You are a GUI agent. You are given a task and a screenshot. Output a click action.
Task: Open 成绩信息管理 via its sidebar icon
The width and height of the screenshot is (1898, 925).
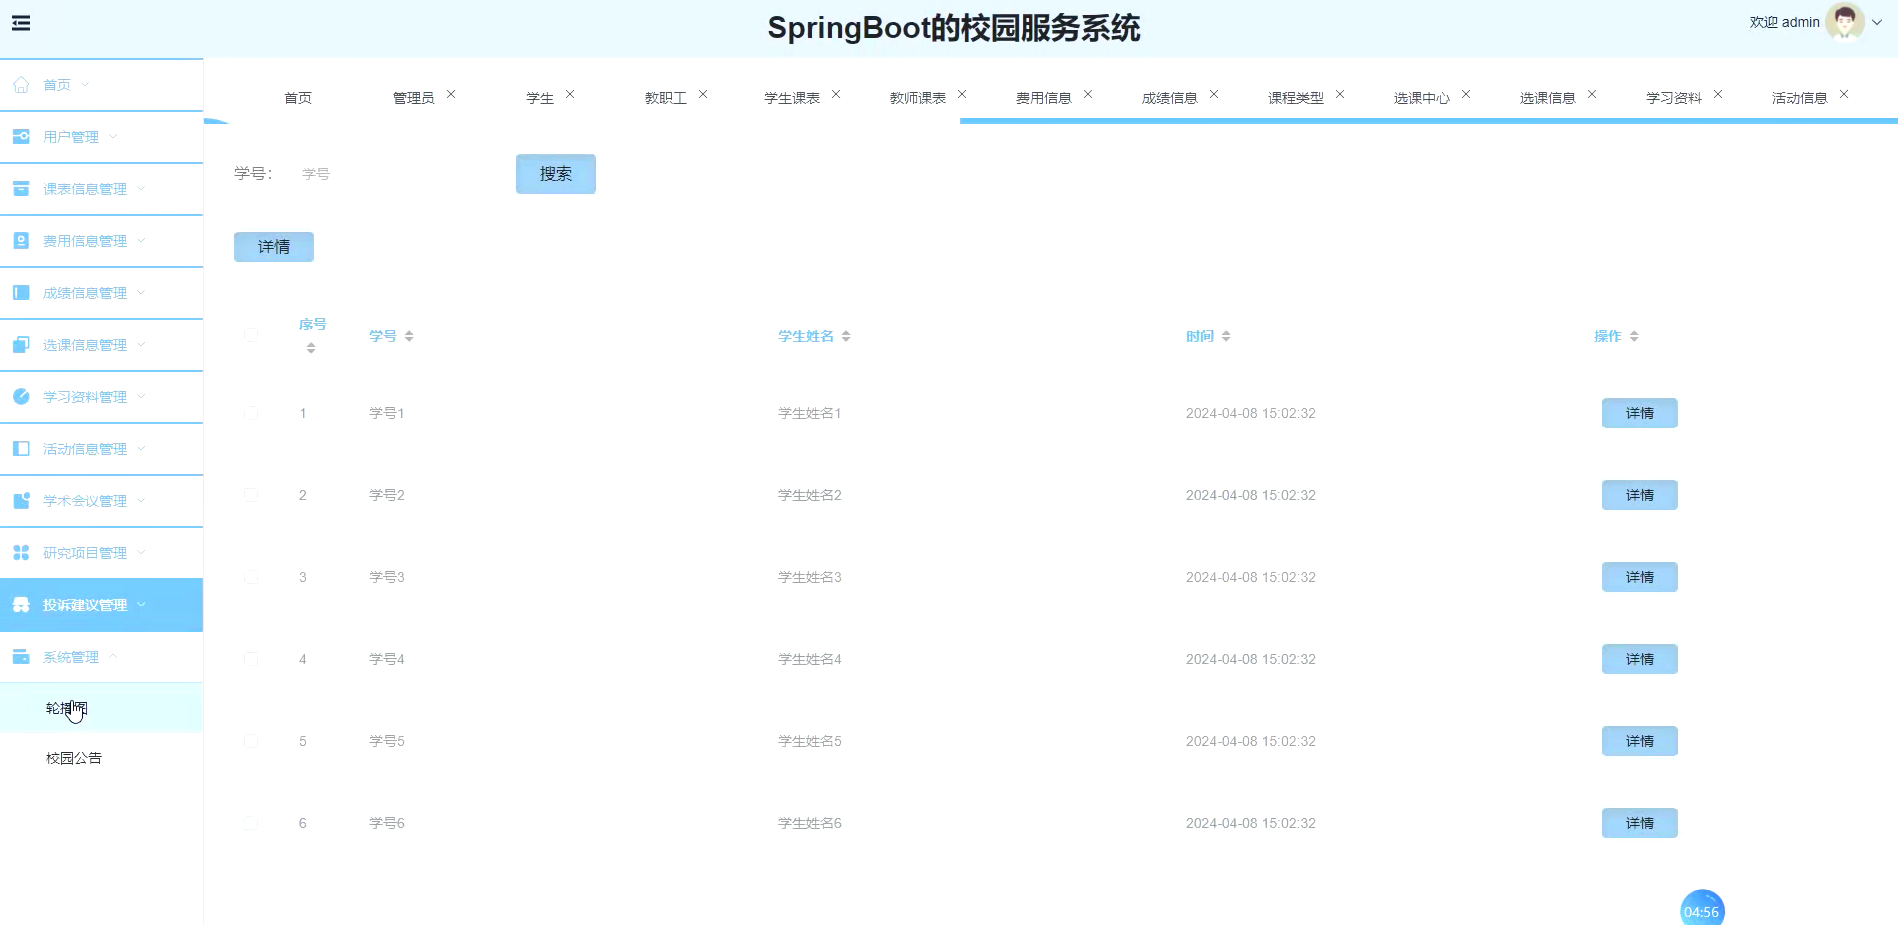click(x=21, y=292)
